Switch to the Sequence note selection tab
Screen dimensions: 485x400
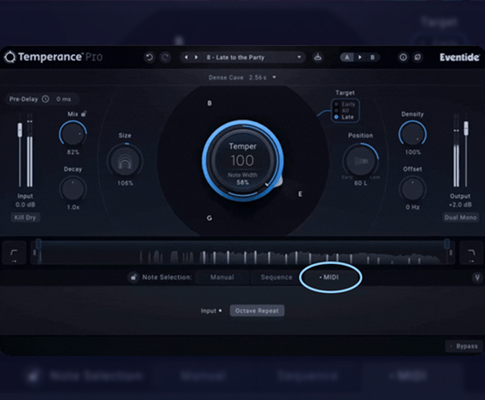coord(276,277)
